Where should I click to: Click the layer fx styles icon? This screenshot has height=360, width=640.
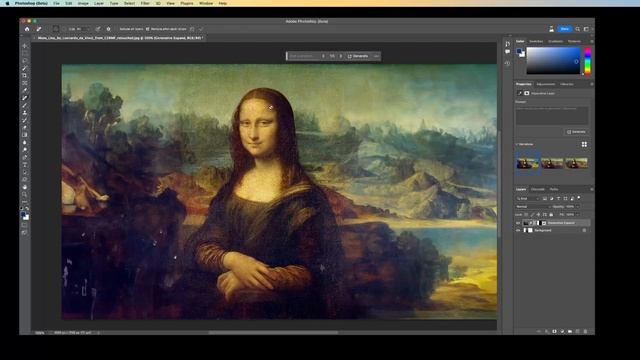pos(547,331)
